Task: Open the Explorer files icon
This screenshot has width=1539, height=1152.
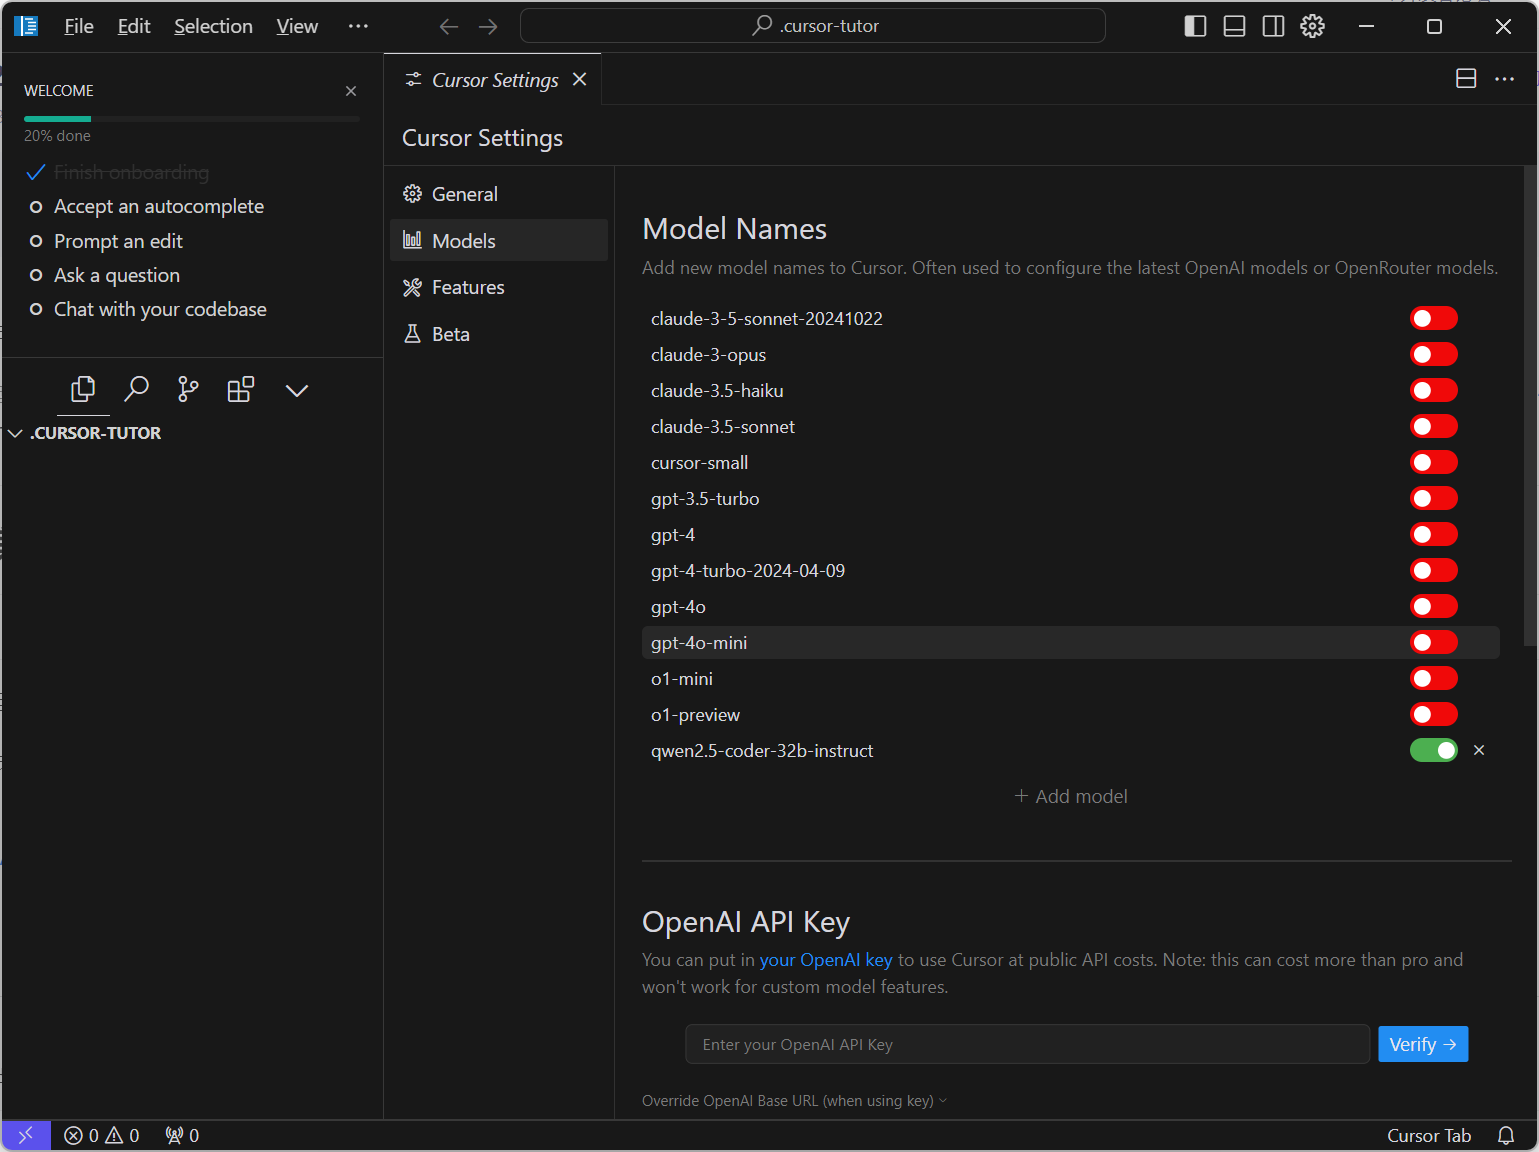Action: pos(83,390)
